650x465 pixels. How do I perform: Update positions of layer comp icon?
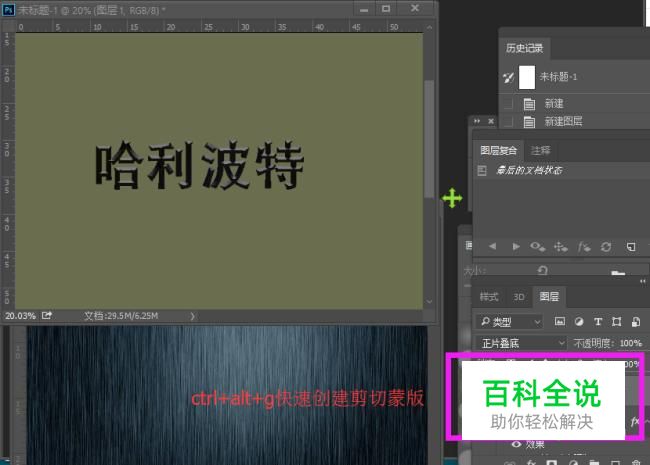(561, 247)
